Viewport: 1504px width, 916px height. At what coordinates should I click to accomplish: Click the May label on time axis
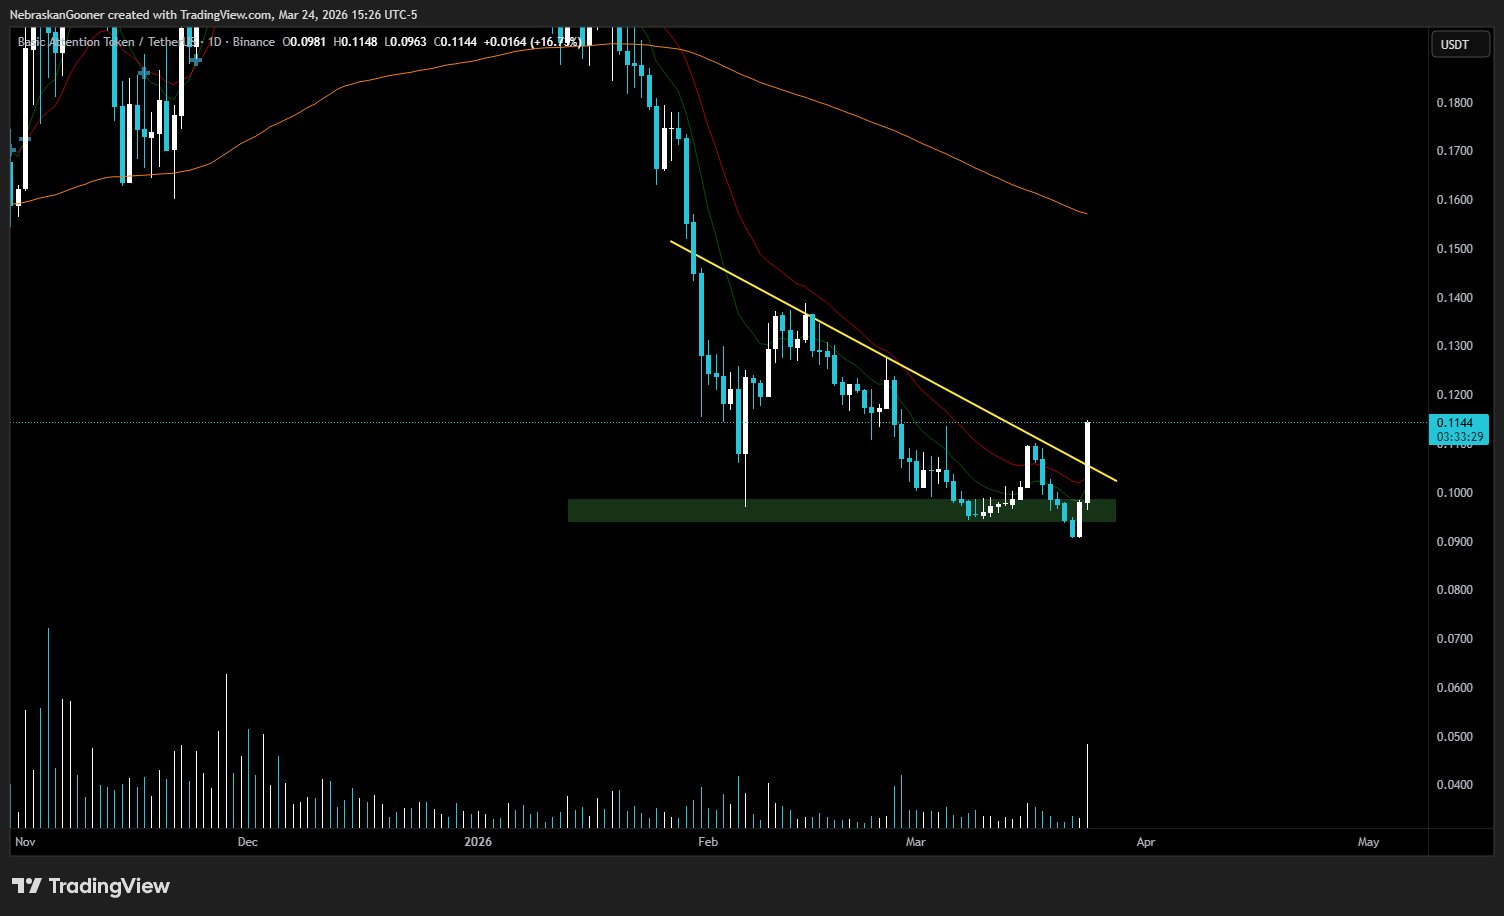pos(1368,842)
